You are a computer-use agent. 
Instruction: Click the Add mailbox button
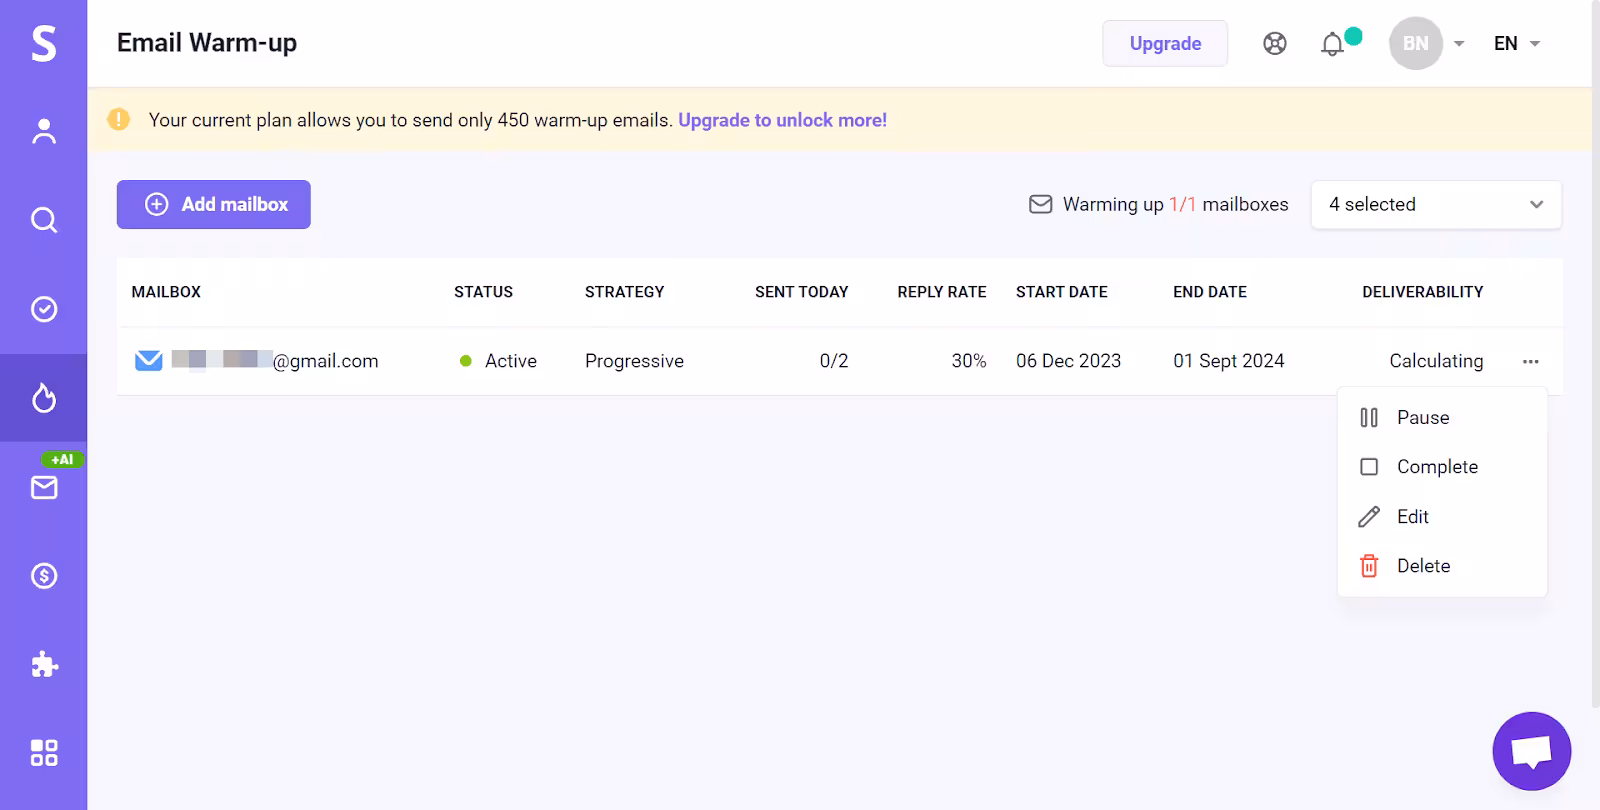tap(214, 204)
